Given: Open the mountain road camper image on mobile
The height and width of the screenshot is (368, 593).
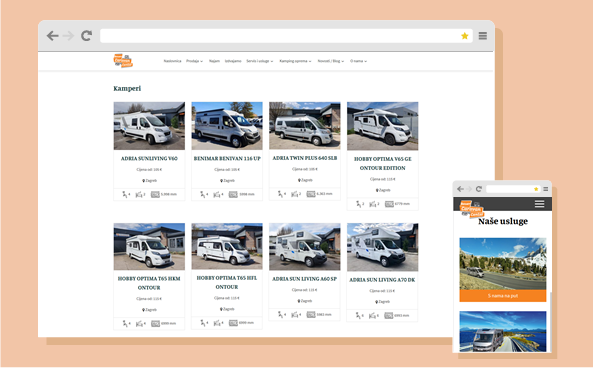Looking at the screenshot, I should click(503, 264).
